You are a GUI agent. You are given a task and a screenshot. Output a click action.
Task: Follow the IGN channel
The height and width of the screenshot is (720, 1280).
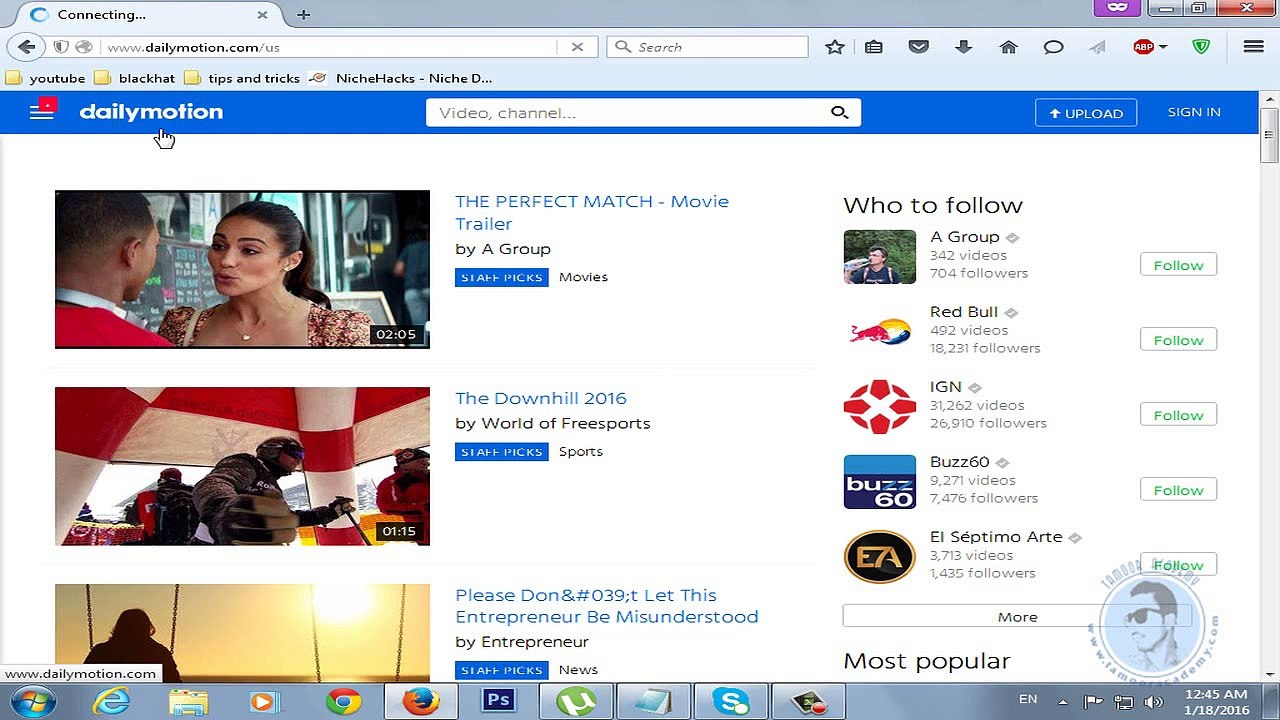tap(1178, 415)
